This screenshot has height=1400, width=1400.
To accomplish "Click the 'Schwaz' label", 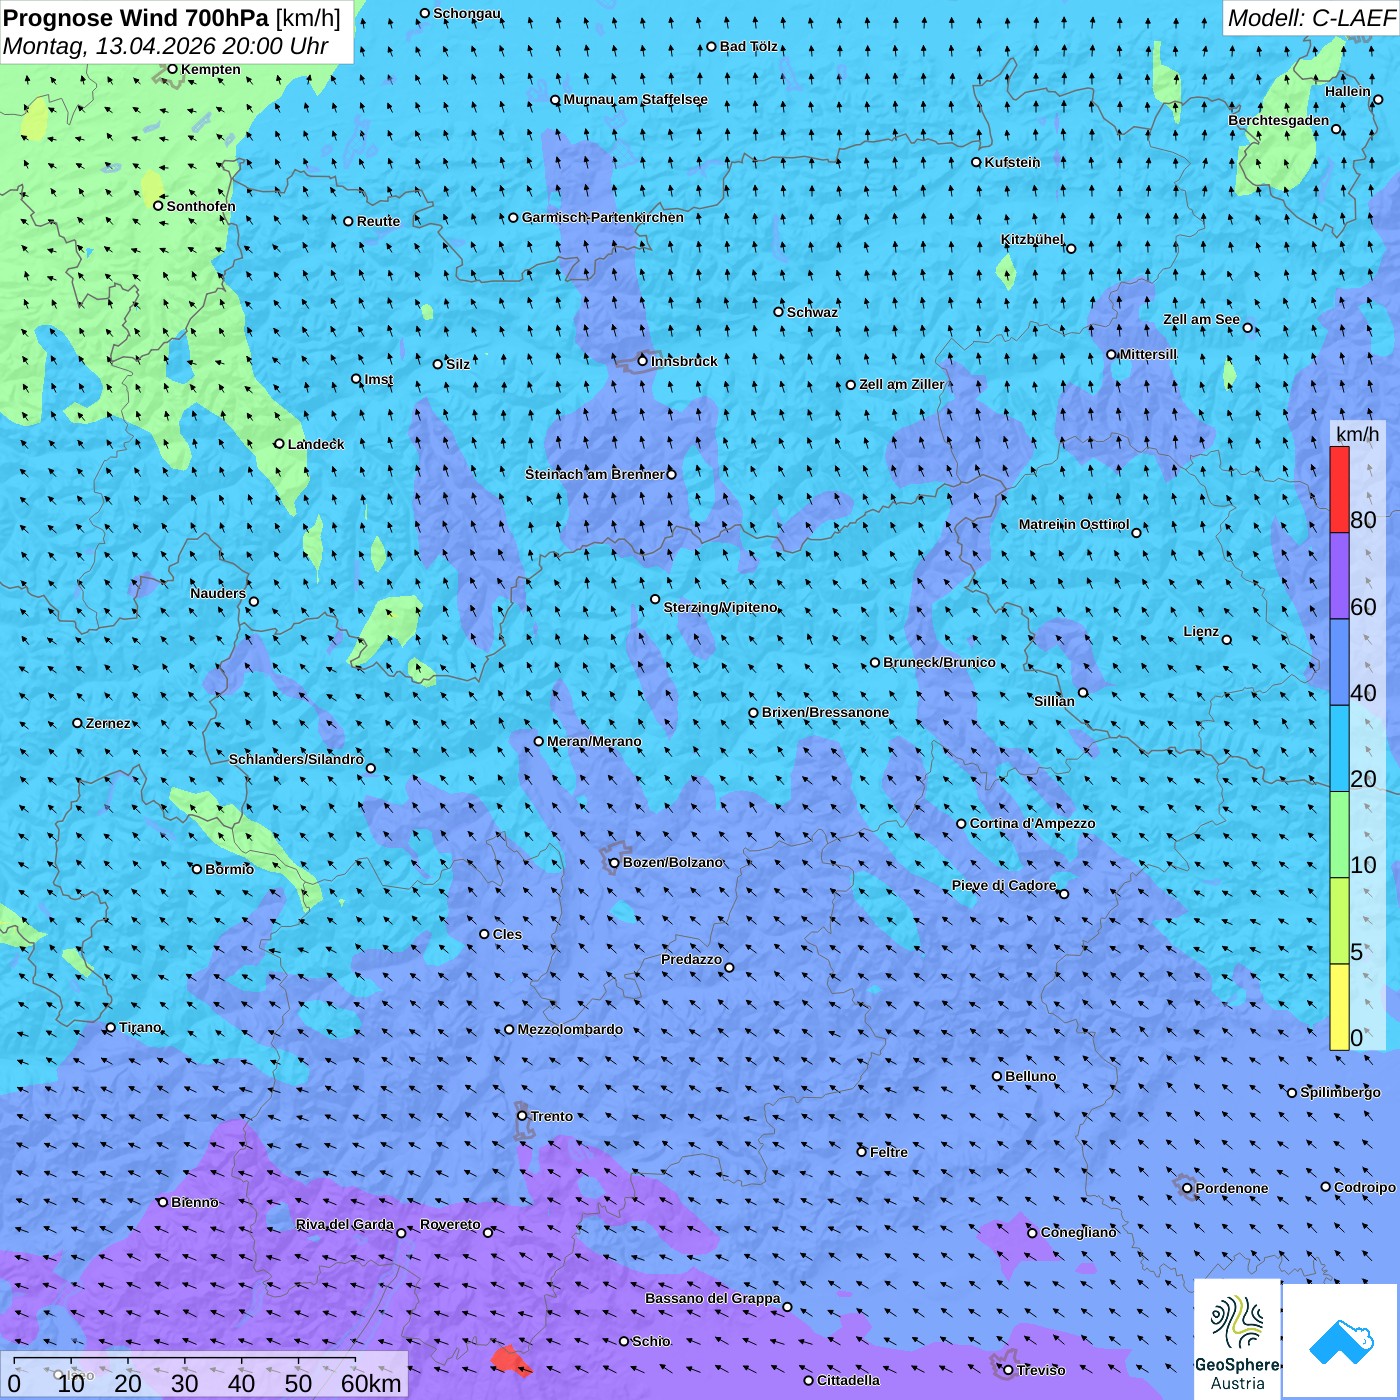I will [812, 312].
